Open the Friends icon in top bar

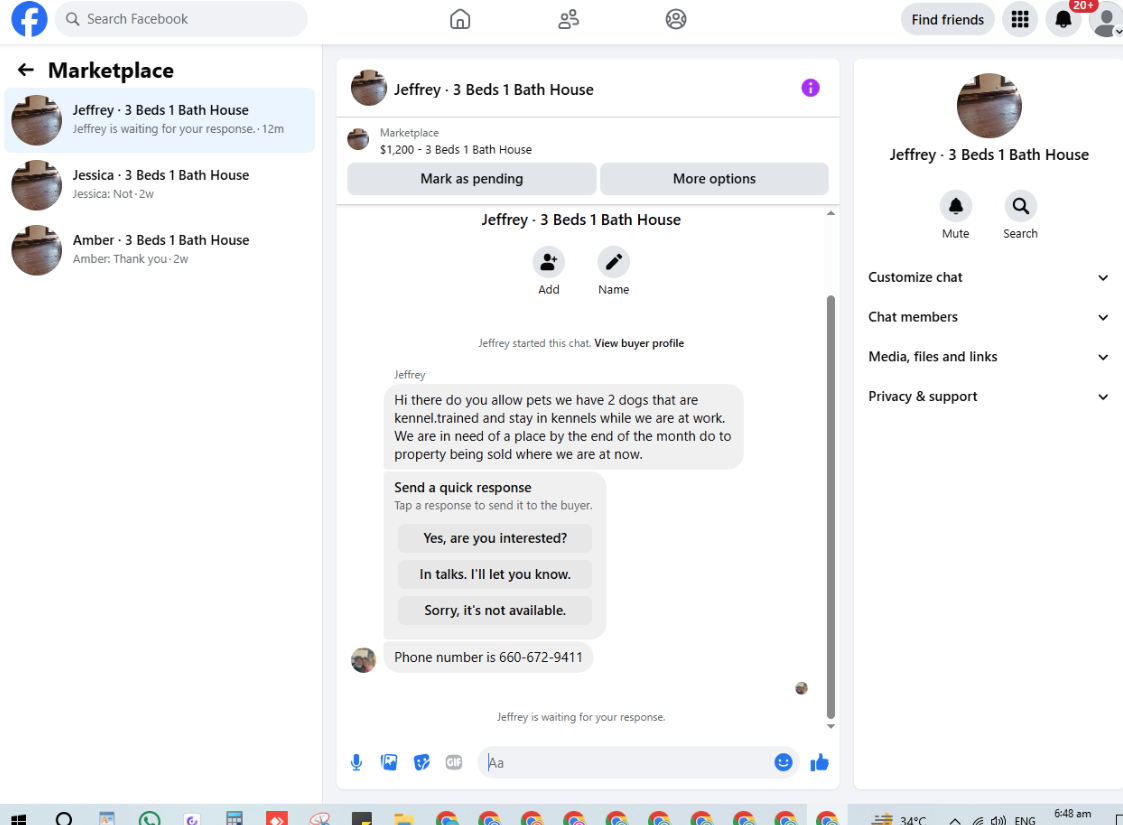point(569,19)
